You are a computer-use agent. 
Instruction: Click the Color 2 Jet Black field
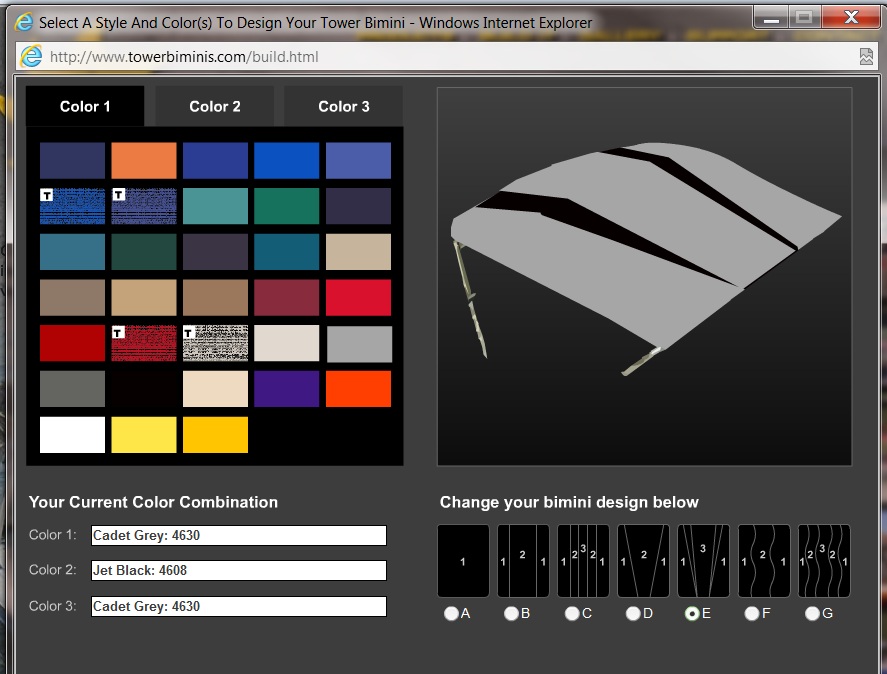pyautogui.click(x=238, y=571)
